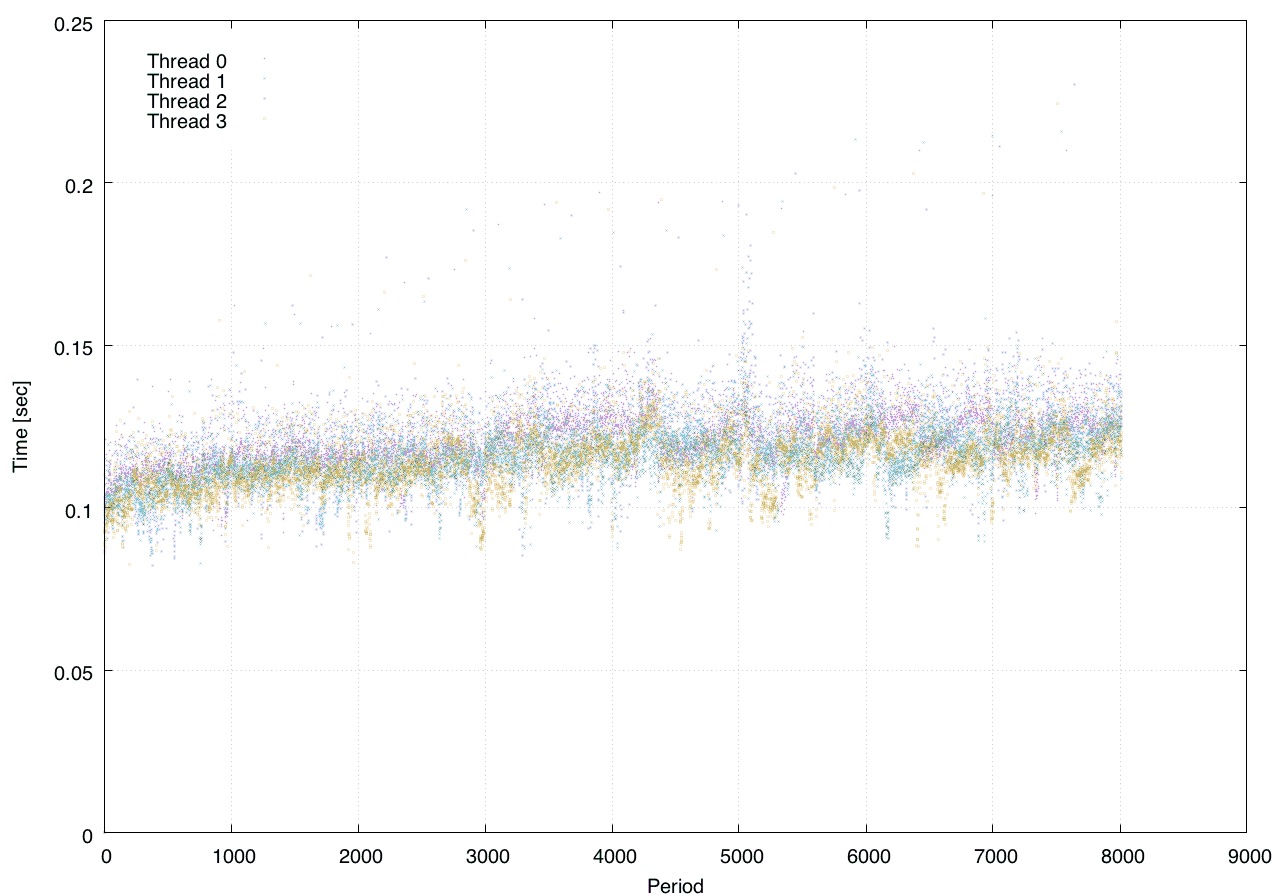Click the 1000 x-axis tick label
1280x896 pixels.
pyautogui.click(x=231, y=857)
